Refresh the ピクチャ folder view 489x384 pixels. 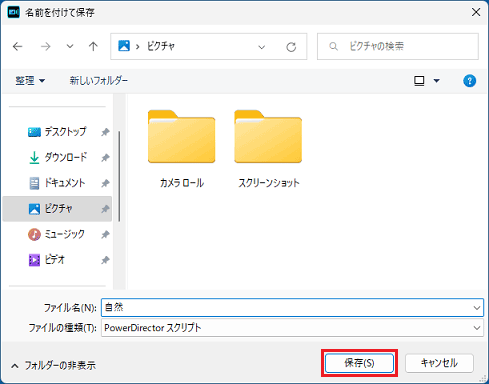click(x=291, y=47)
